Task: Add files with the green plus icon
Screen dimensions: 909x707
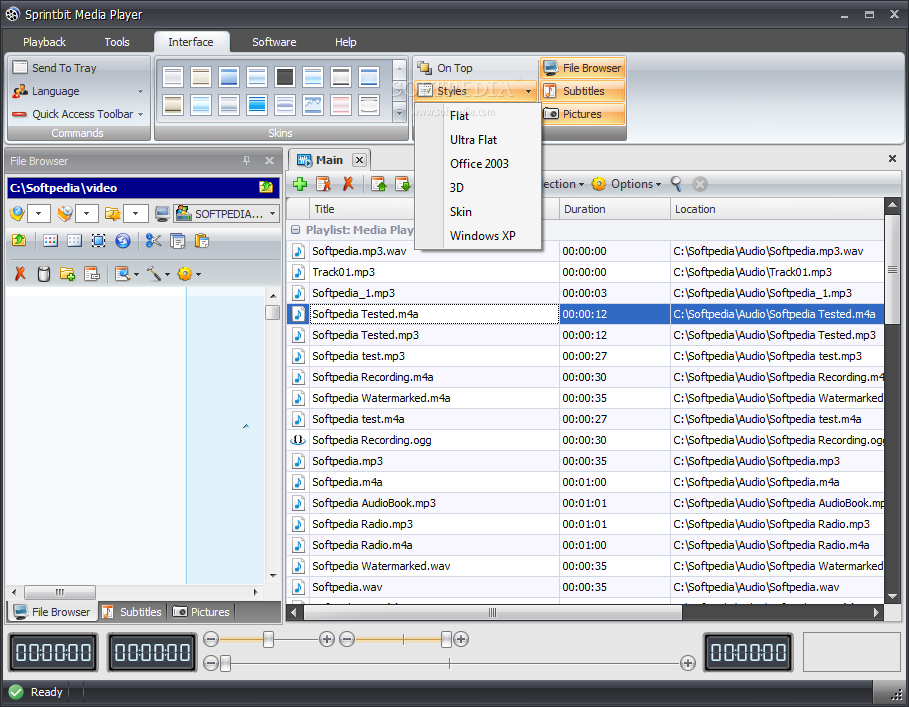Action: pyautogui.click(x=300, y=184)
